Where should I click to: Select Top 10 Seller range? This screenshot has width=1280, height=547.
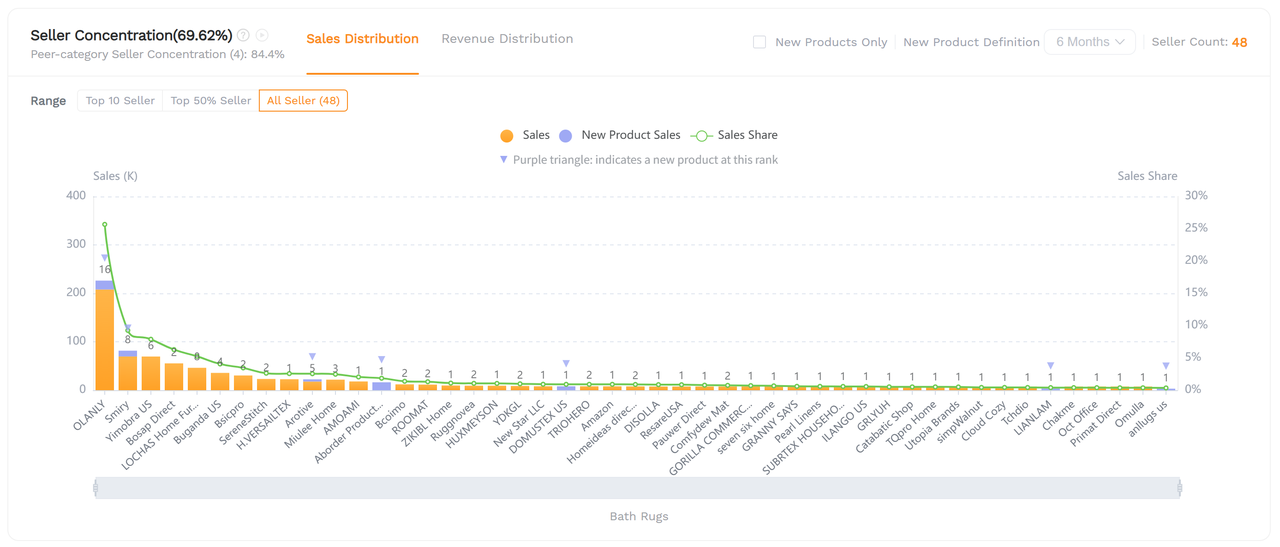(x=120, y=101)
